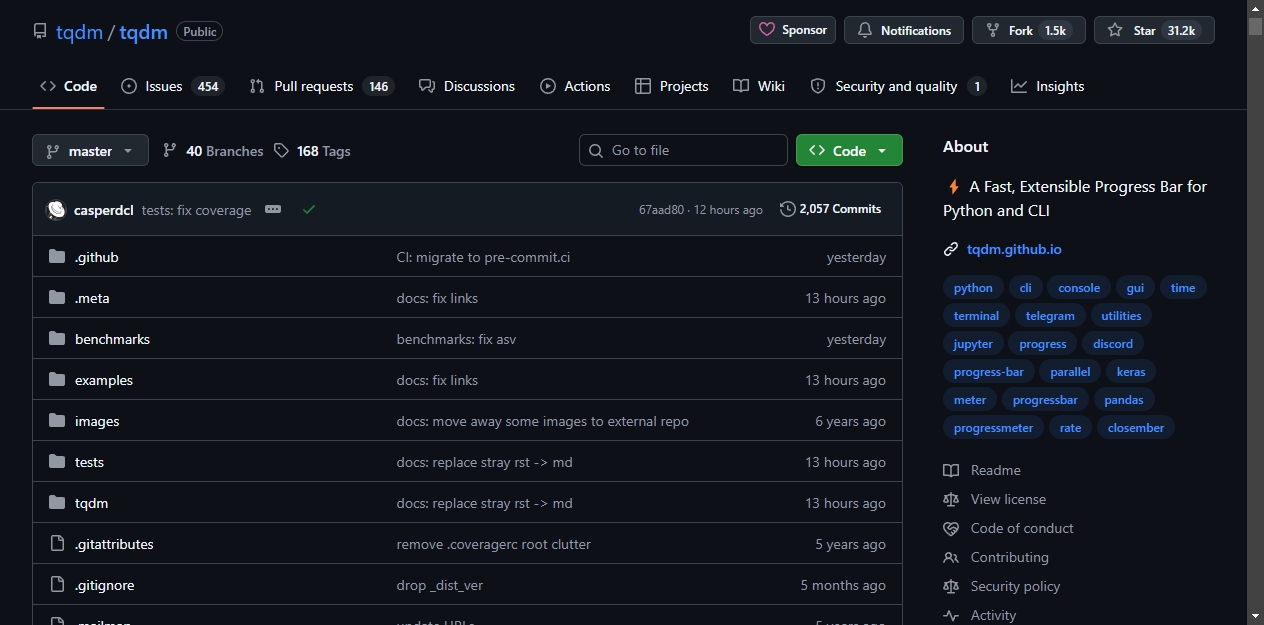The image size is (1264, 625).
Task: Open the examples folder
Action: tap(104, 380)
